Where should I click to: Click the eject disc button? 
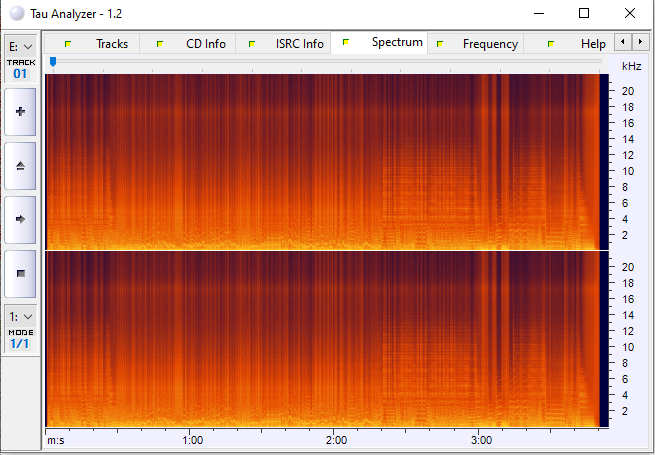click(20, 166)
